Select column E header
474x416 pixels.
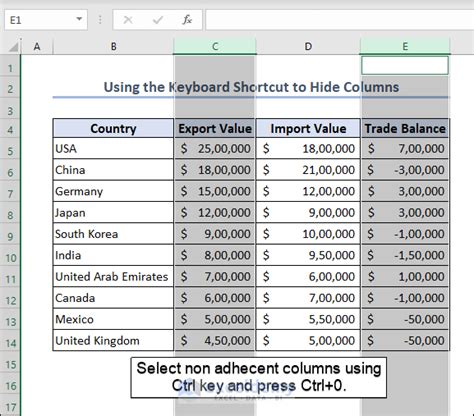coord(405,46)
